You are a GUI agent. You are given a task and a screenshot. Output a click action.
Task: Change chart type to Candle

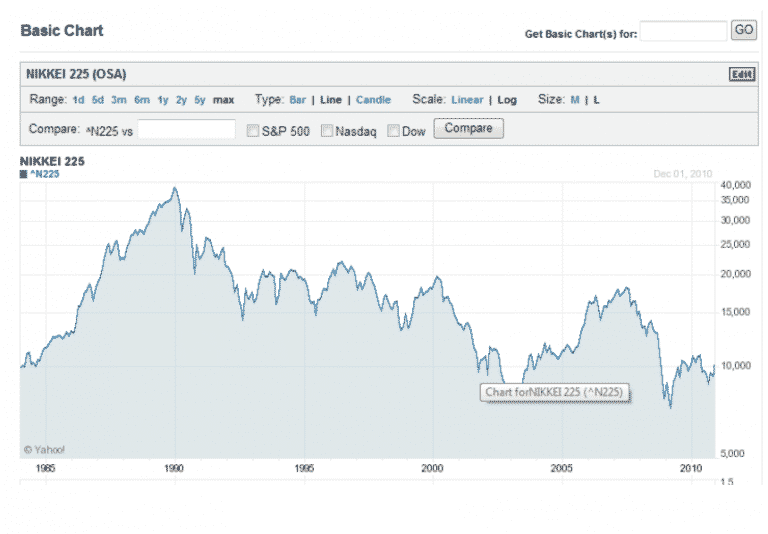tap(373, 100)
